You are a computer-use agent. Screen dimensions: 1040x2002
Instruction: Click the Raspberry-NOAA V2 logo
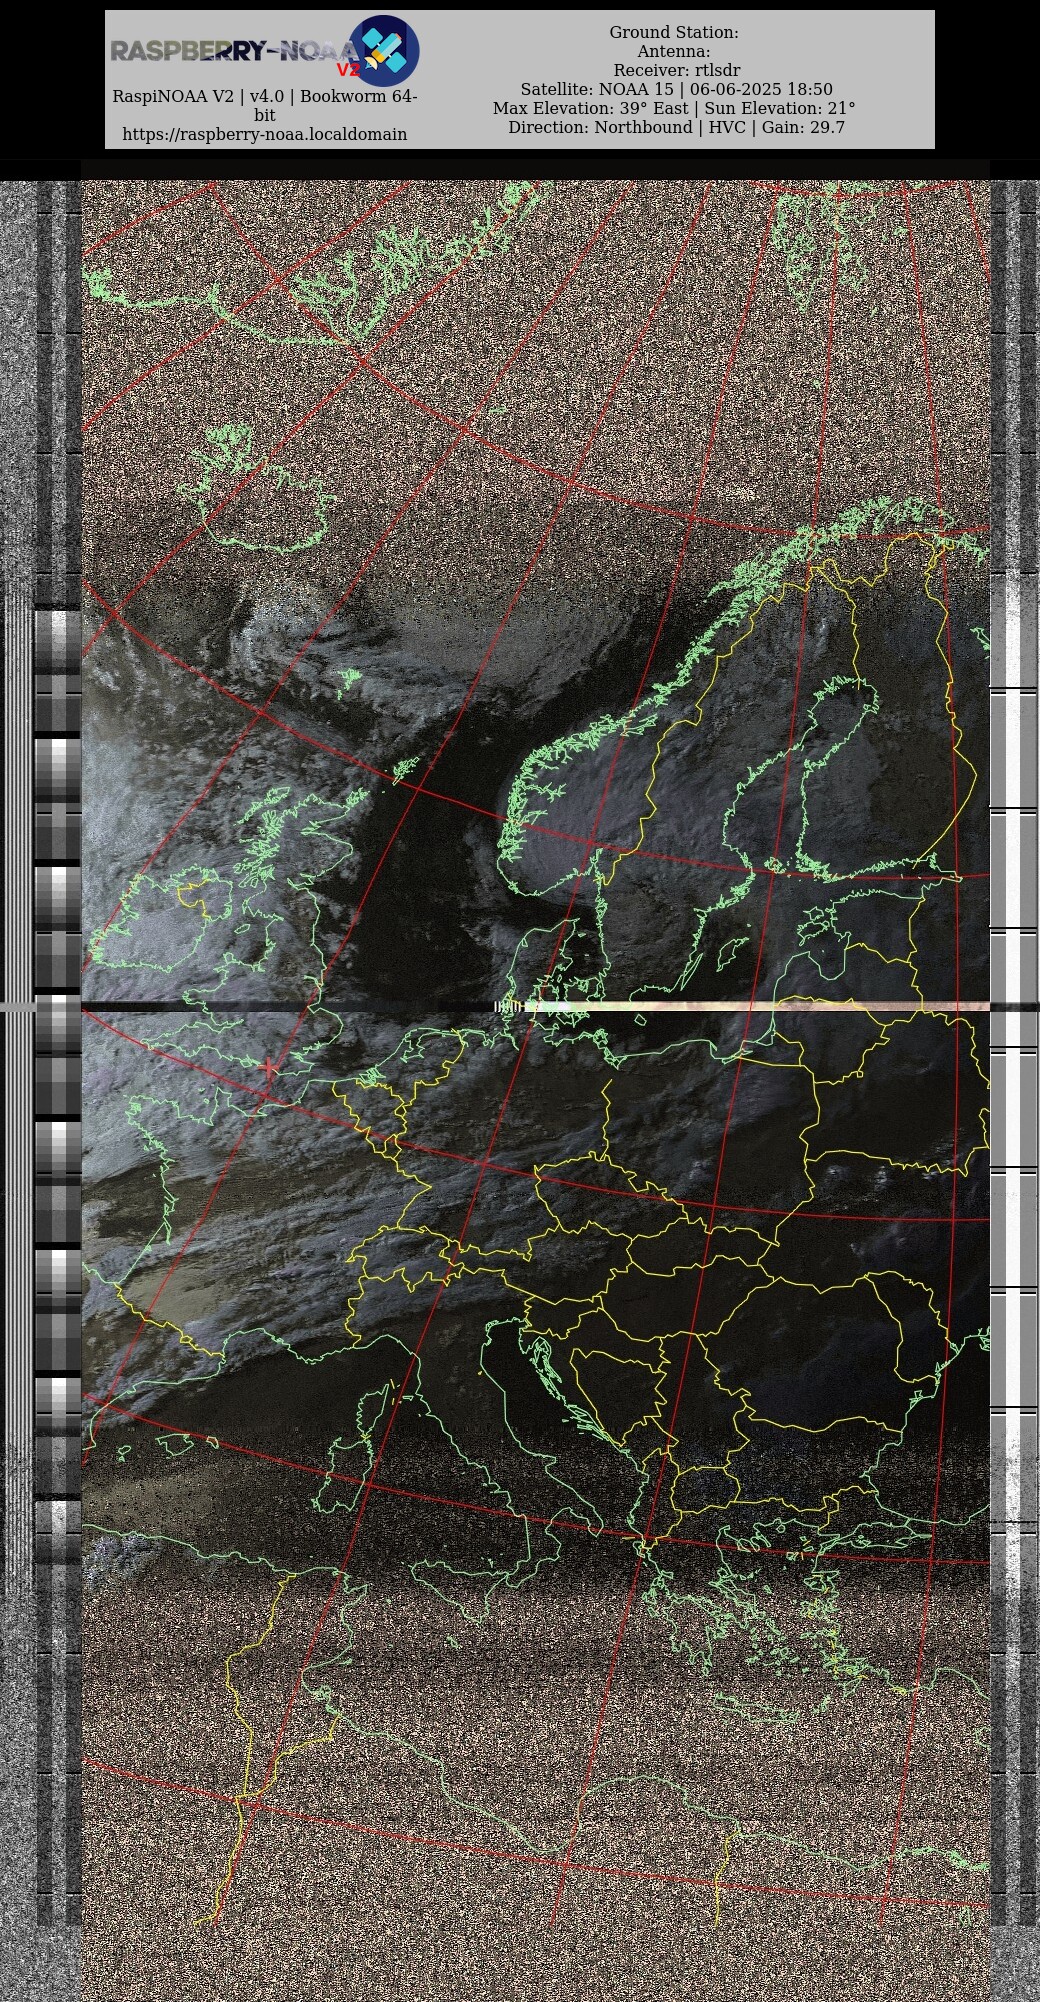pyautogui.click(x=264, y=51)
